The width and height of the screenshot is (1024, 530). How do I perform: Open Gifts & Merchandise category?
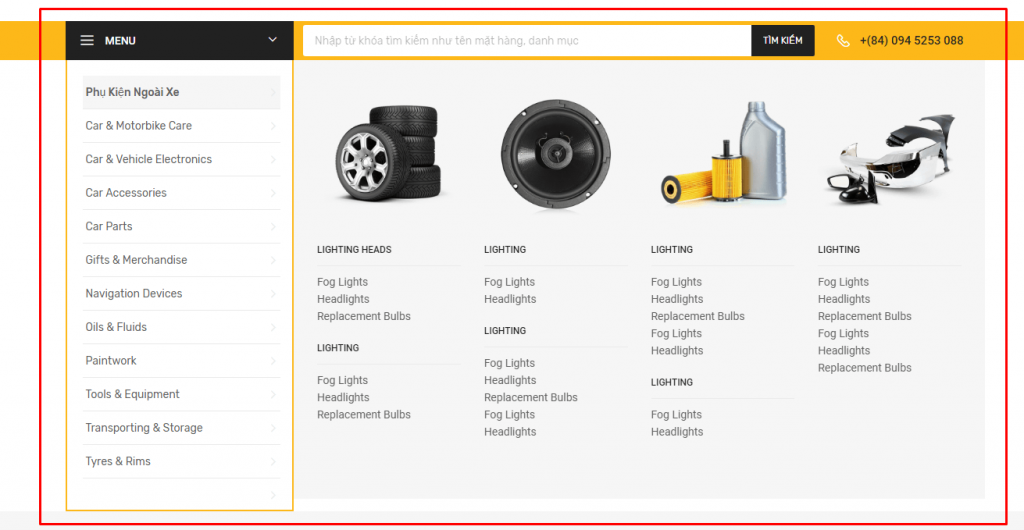coord(136,260)
